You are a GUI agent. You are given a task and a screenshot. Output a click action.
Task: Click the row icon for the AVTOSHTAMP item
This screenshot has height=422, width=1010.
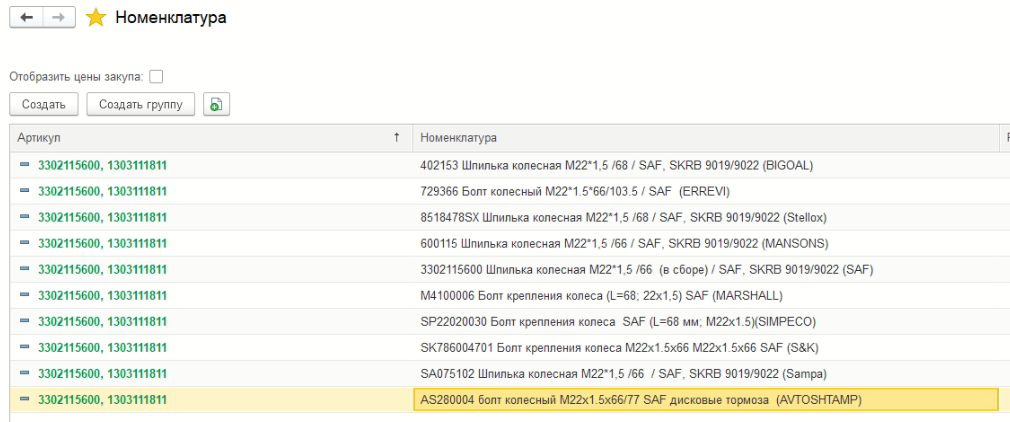(x=25, y=399)
